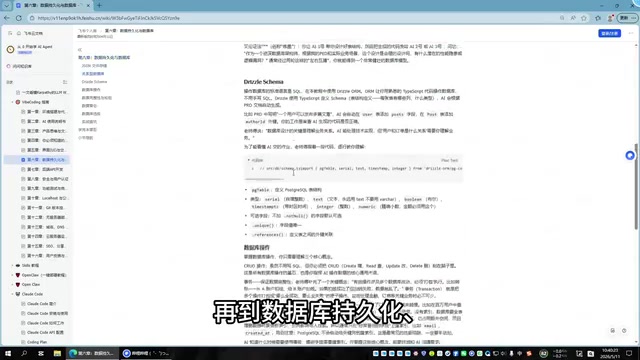Open the AI Agent wiki space title

pyautogui.click(x=35, y=47)
